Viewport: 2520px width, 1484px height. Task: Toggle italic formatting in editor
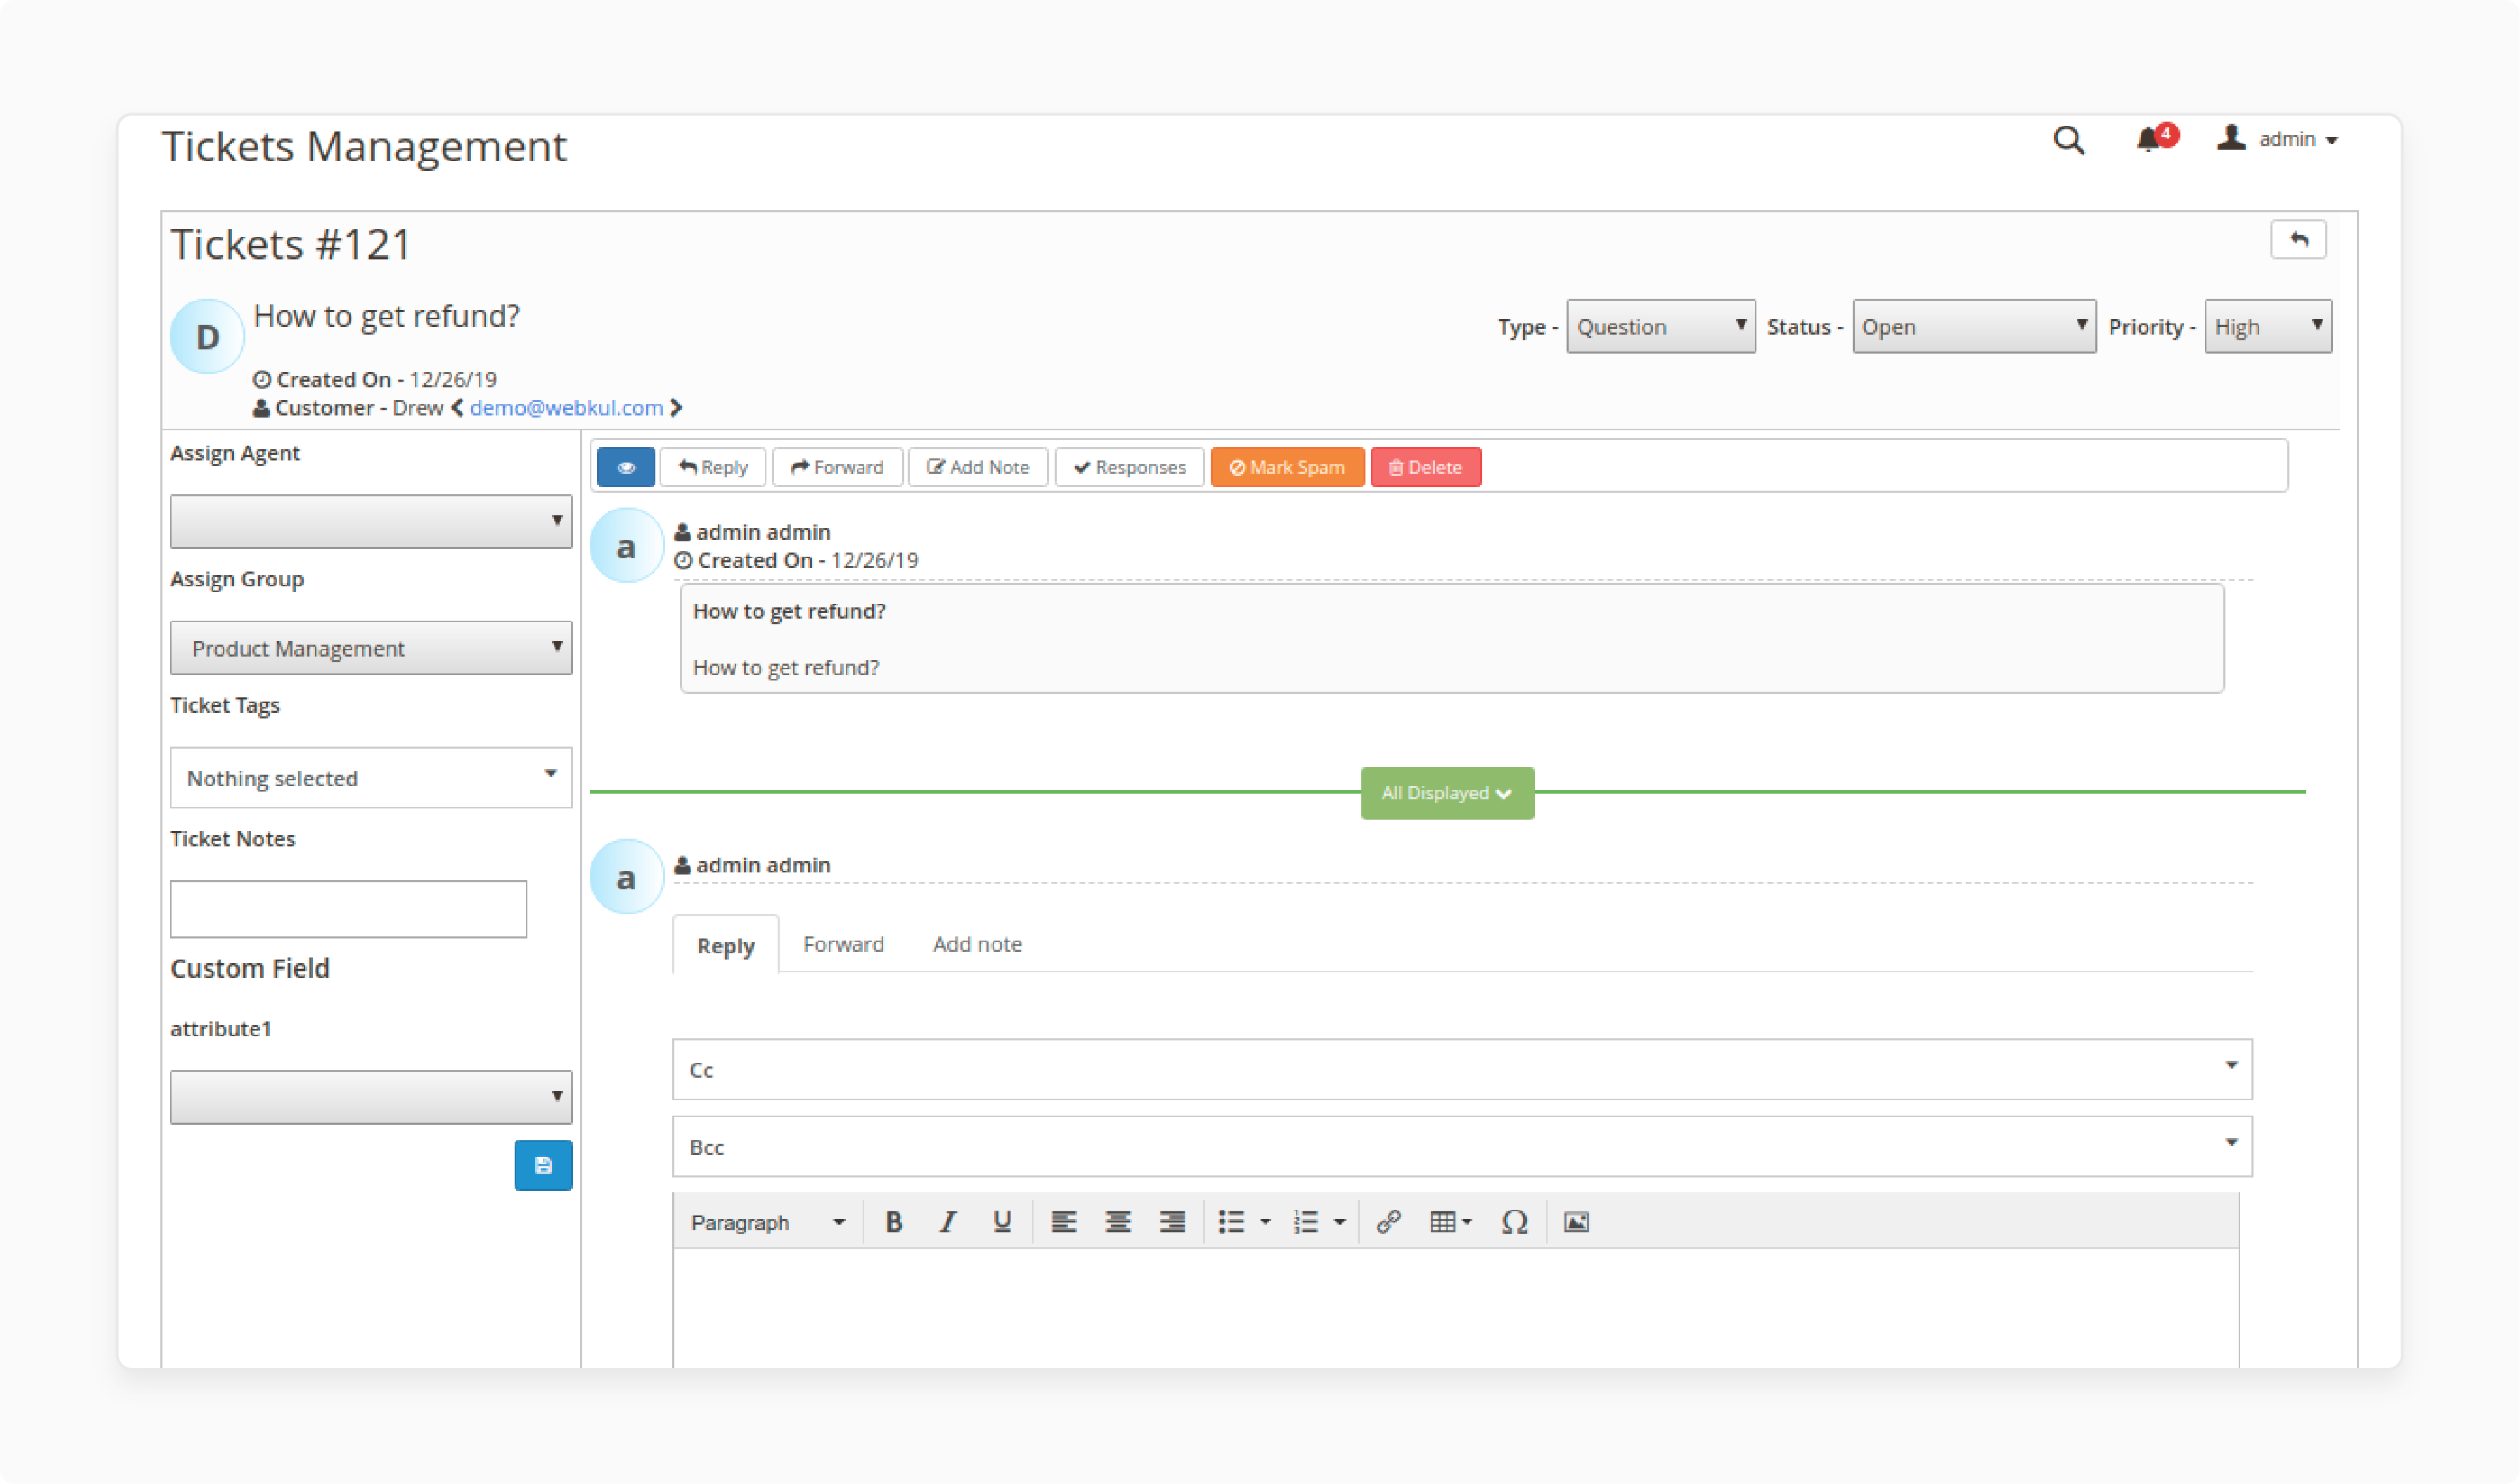tap(948, 1222)
